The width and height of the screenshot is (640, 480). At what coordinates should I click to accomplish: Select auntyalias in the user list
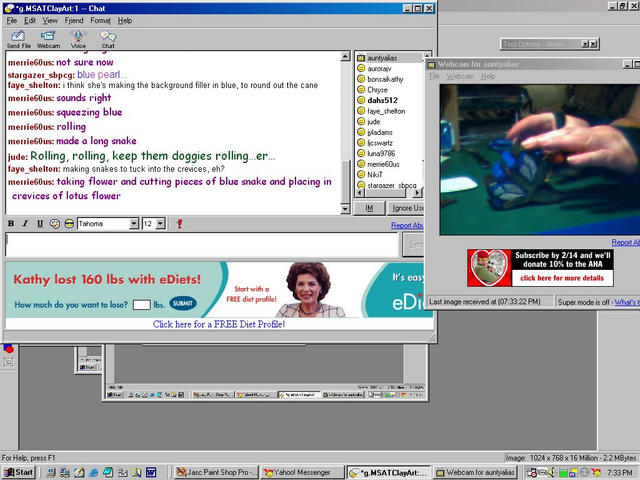coord(382,58)
